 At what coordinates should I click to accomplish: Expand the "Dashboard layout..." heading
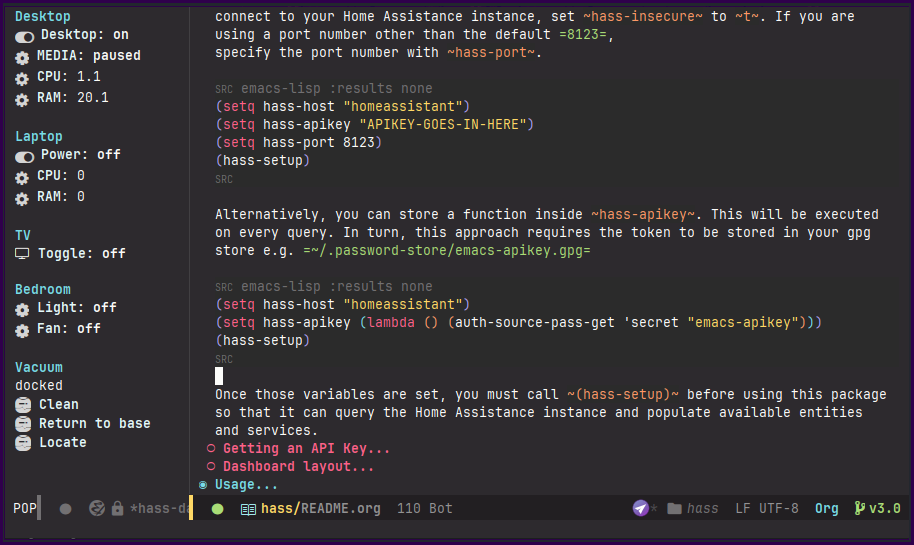tap(298, 467)
